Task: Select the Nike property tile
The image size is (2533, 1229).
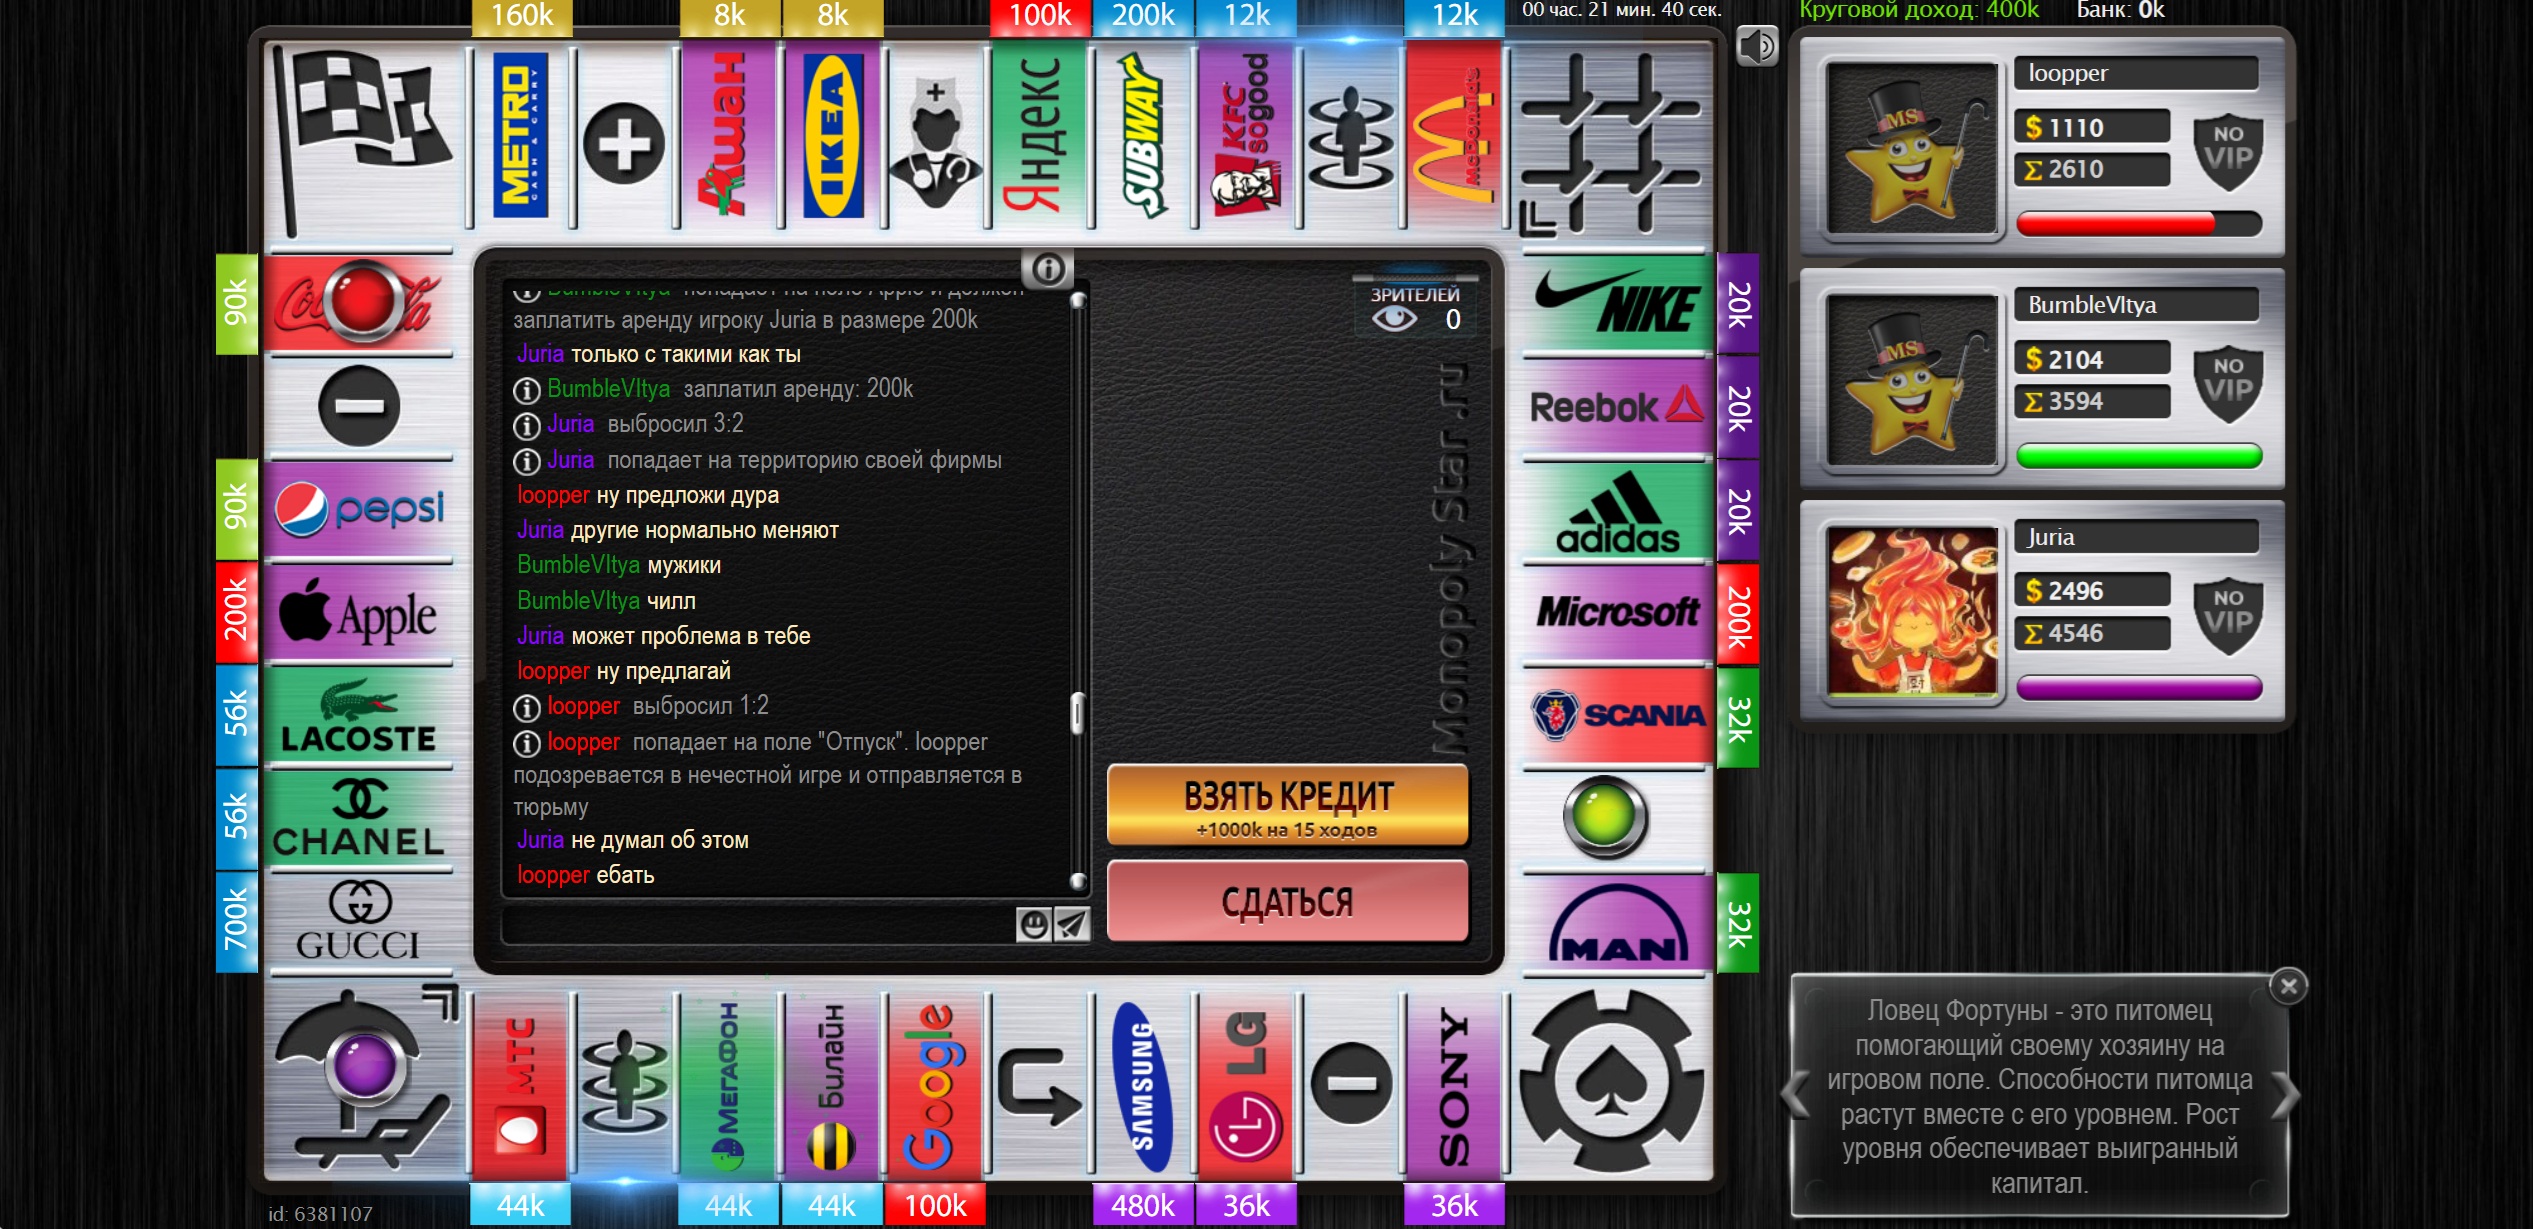Action: click(1616, 303)
